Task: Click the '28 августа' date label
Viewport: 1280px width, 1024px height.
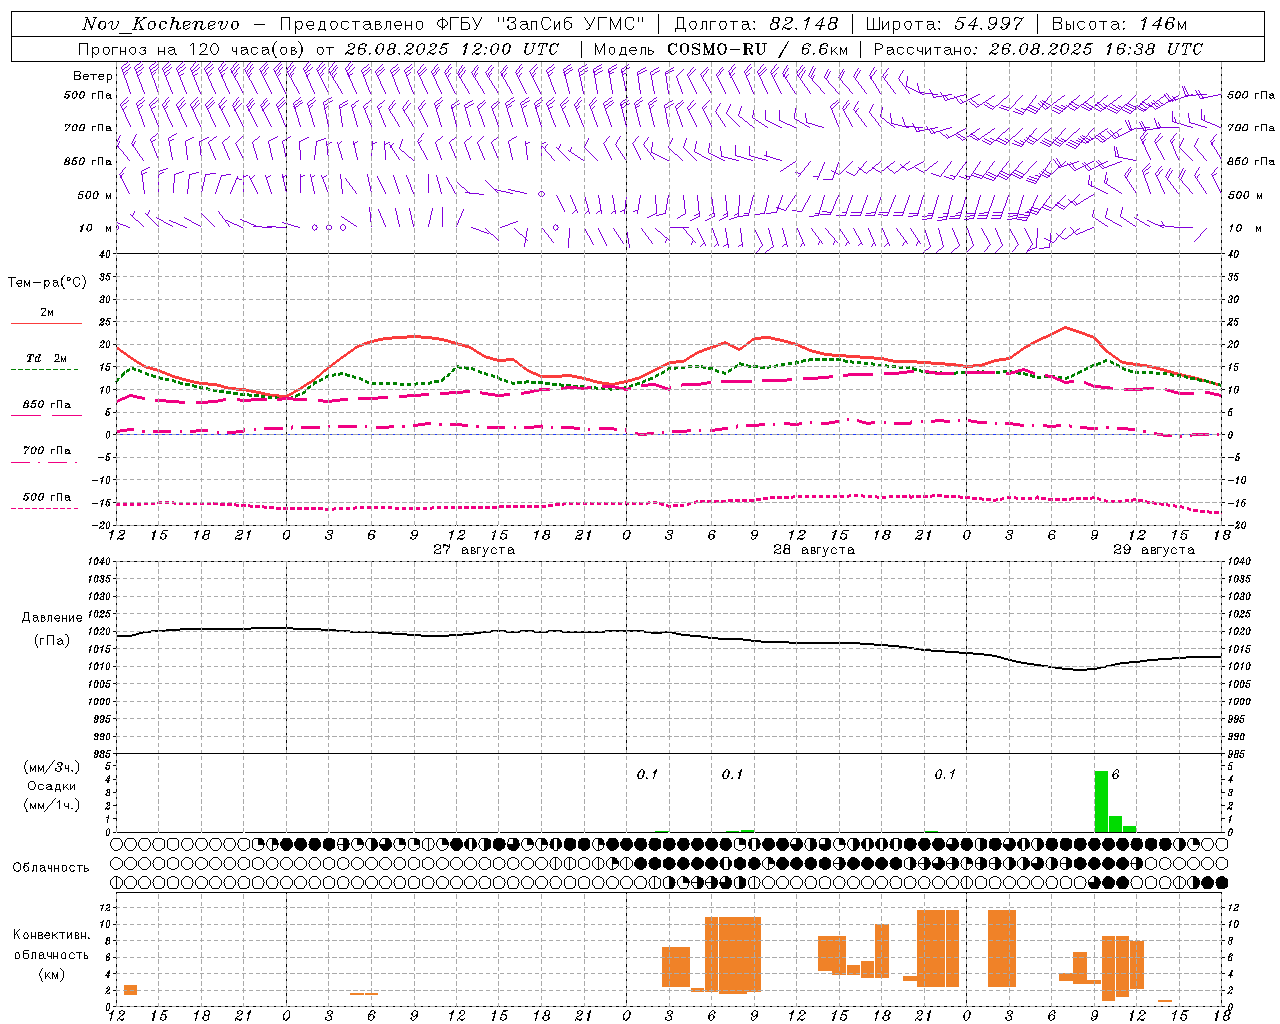Action: pyautogui.click(x=814, y=550)
